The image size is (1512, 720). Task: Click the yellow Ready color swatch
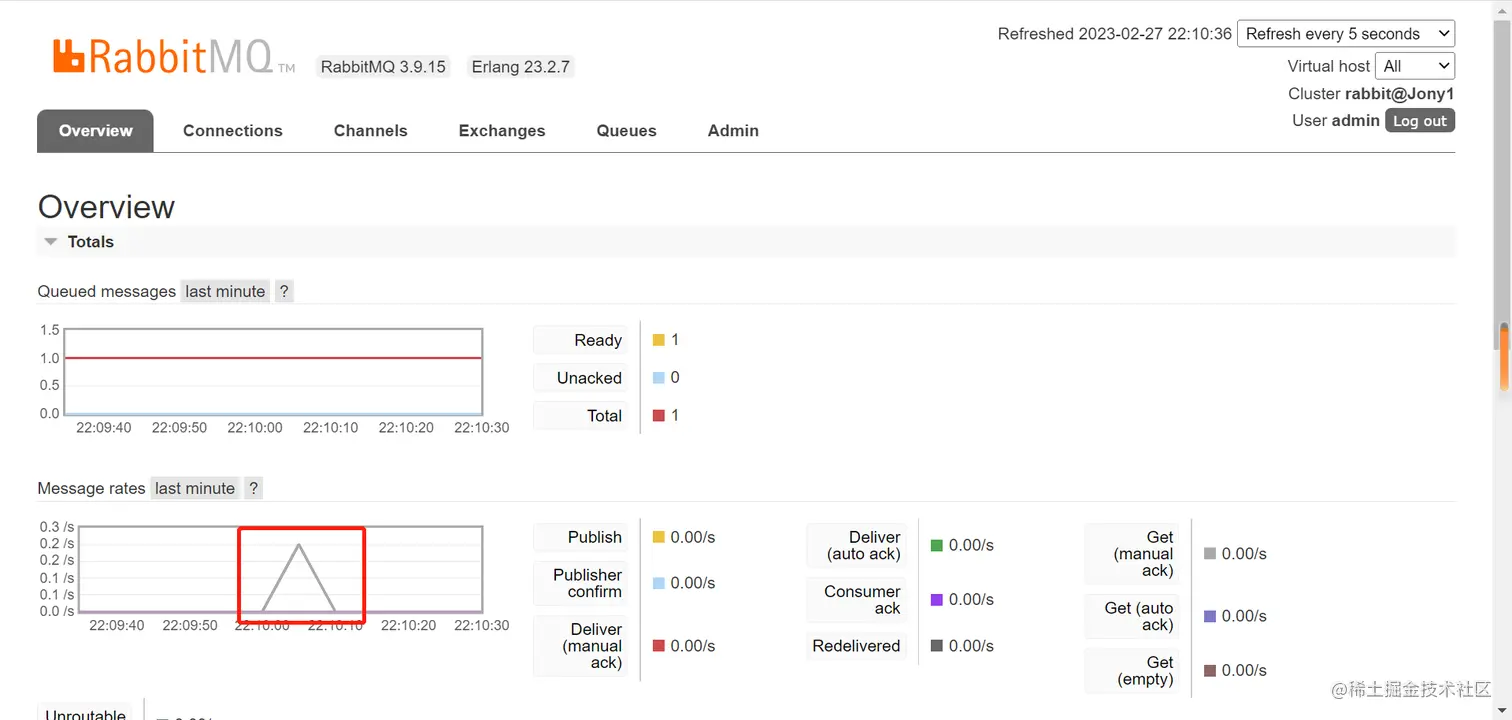(659, 340)
